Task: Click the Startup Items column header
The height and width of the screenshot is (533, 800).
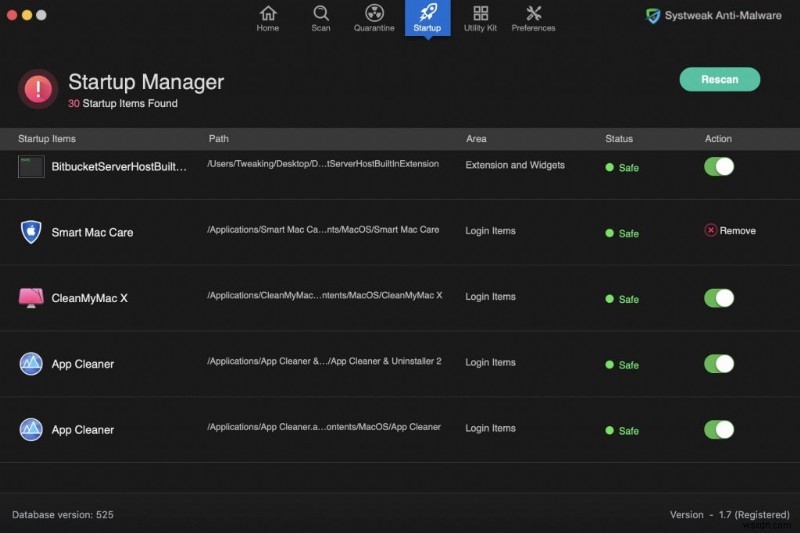Action: point(47,139)
